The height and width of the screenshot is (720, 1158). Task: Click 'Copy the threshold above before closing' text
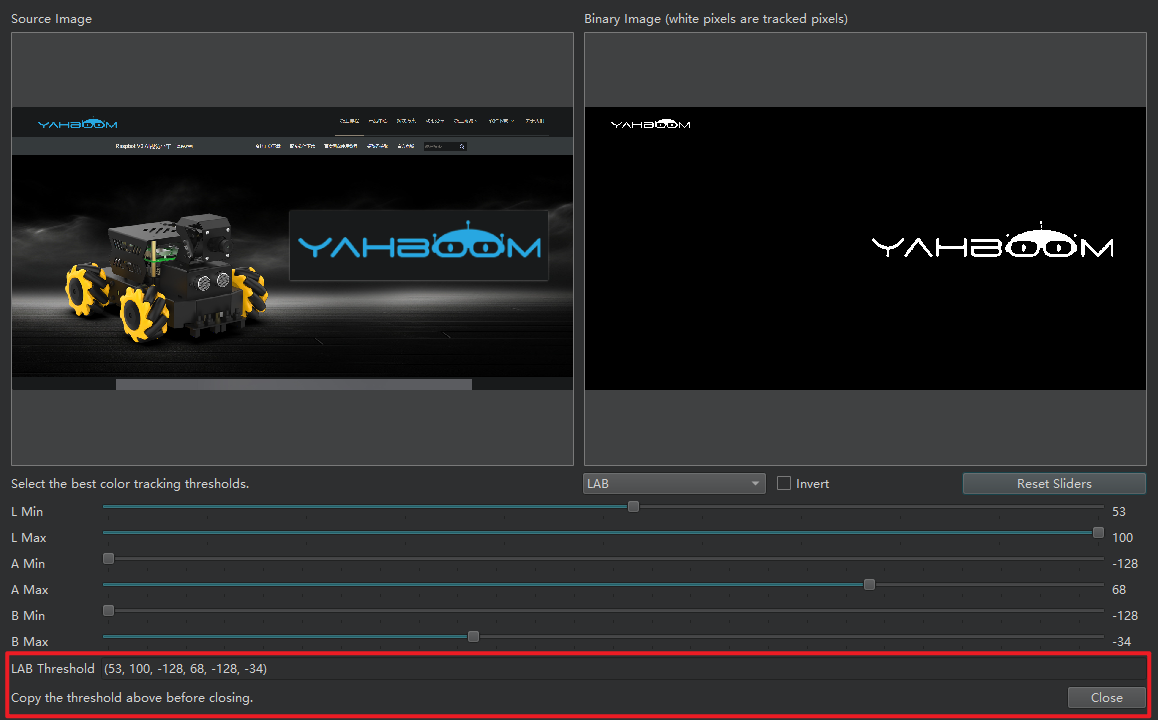pos(132,698)
